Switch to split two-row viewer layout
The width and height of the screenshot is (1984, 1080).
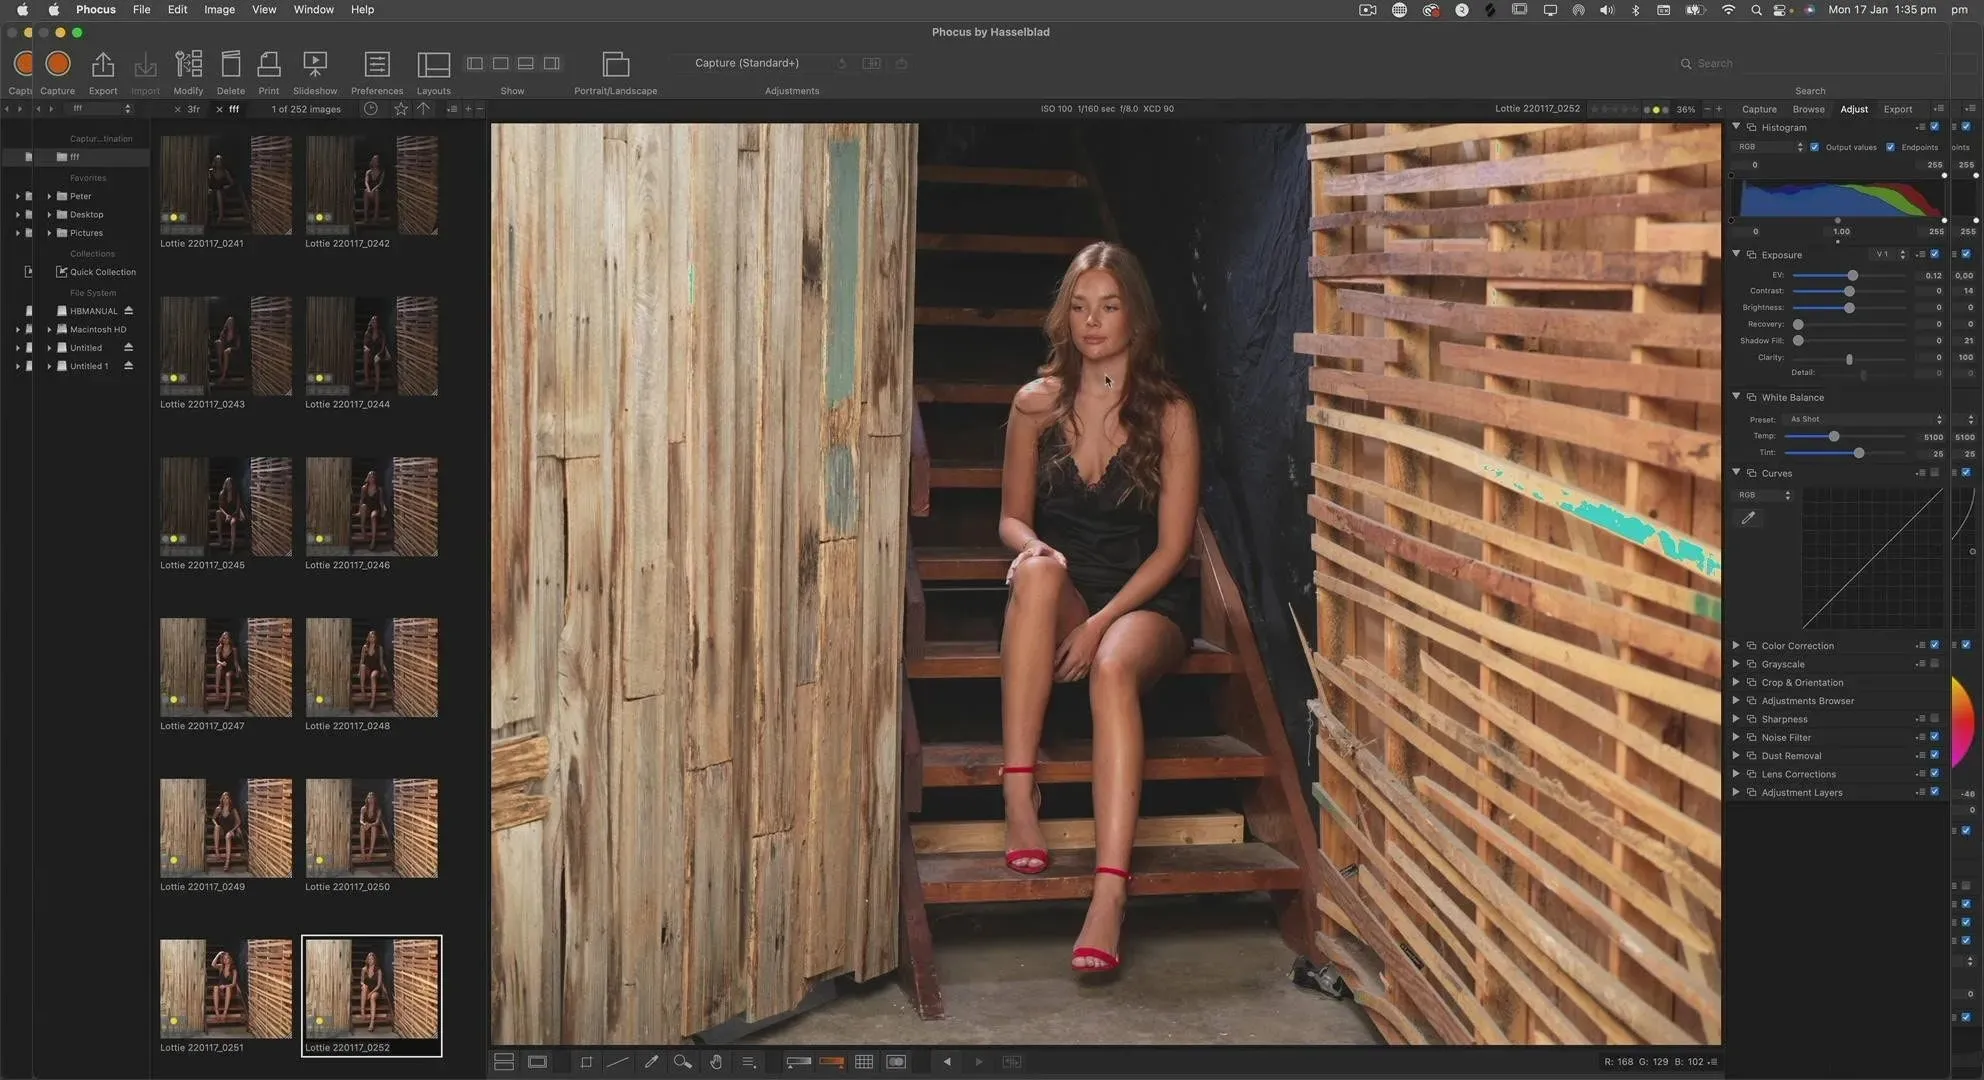tap(504, 1062)
